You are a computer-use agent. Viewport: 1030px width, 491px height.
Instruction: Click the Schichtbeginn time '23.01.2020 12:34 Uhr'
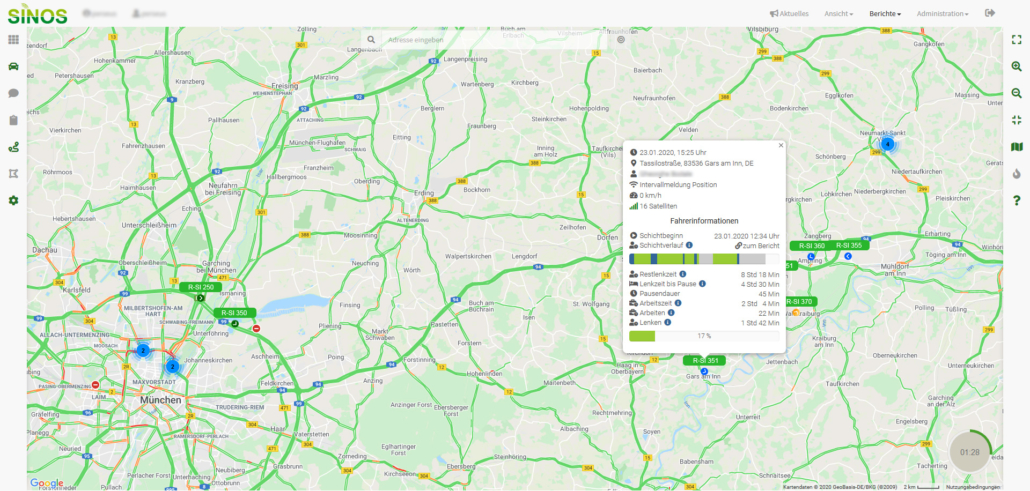(x=746, y=235)
